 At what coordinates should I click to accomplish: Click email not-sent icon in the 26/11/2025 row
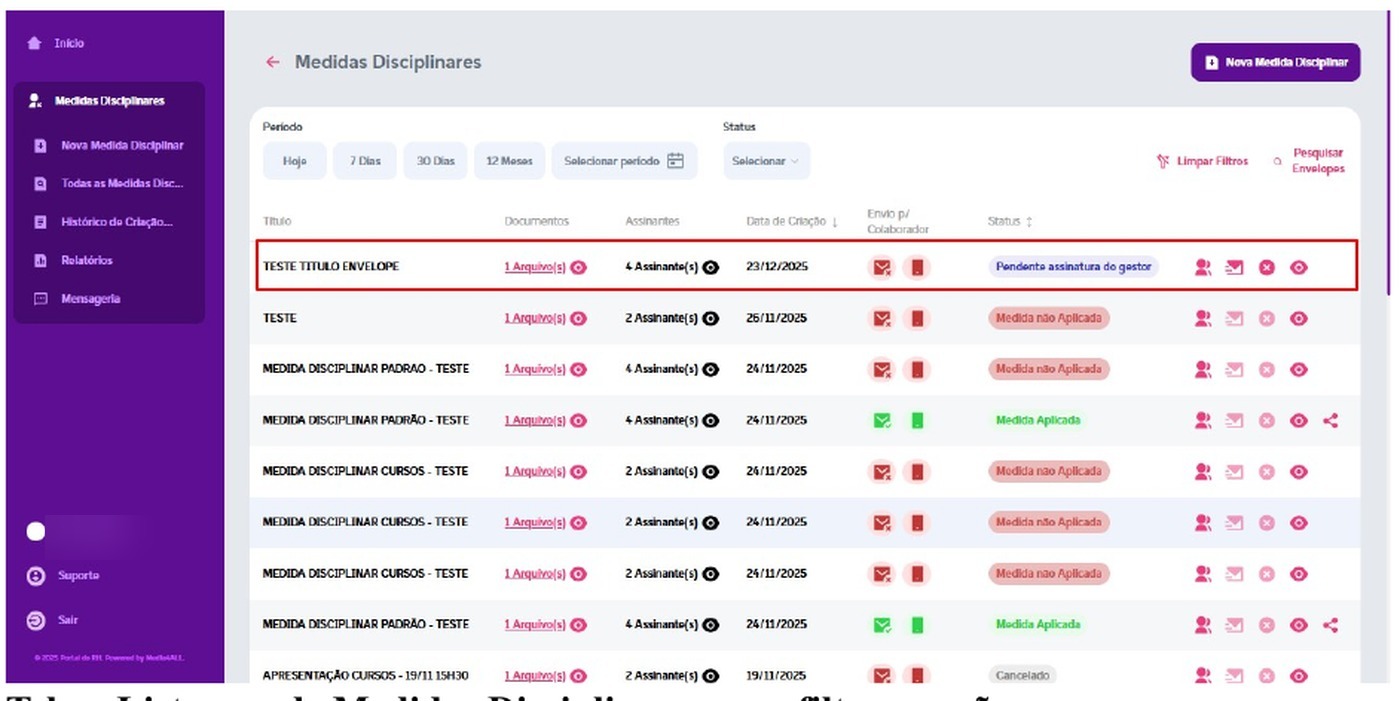pyautogui.click(x=881, y=318)
